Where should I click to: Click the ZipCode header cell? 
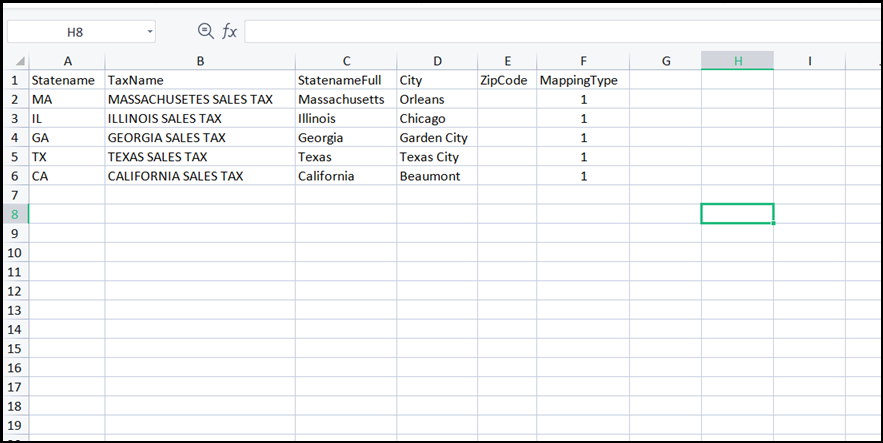(507, 80)
